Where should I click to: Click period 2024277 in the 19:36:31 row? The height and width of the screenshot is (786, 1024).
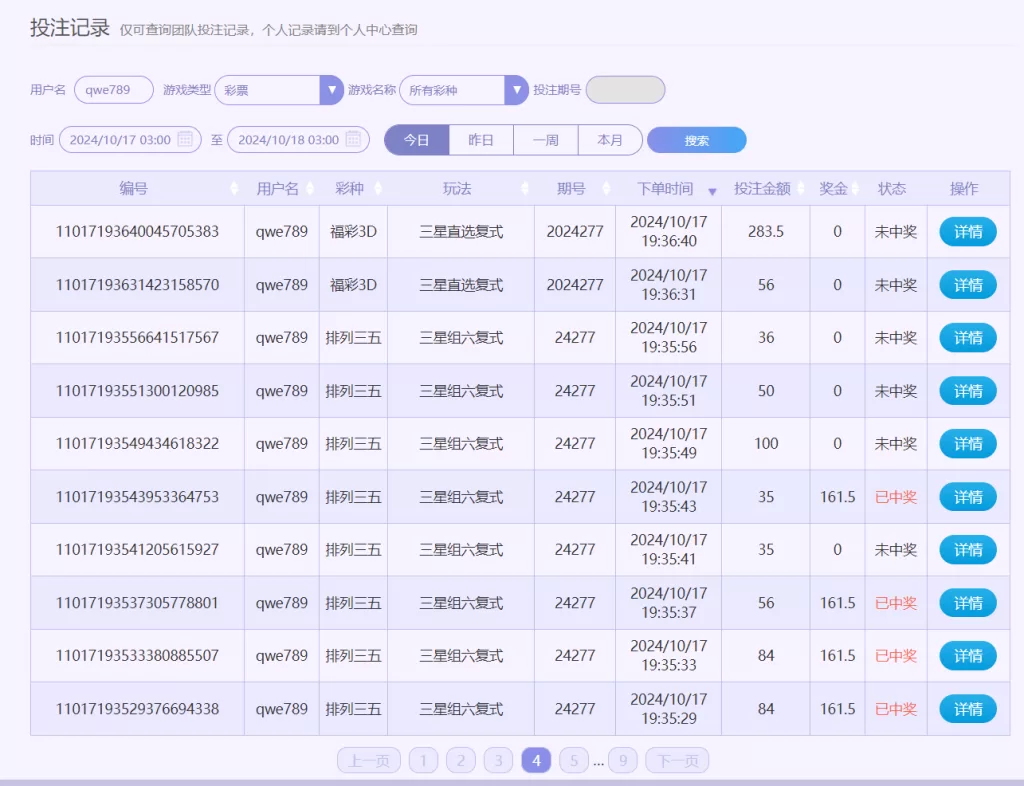click(x=575, y=285)
